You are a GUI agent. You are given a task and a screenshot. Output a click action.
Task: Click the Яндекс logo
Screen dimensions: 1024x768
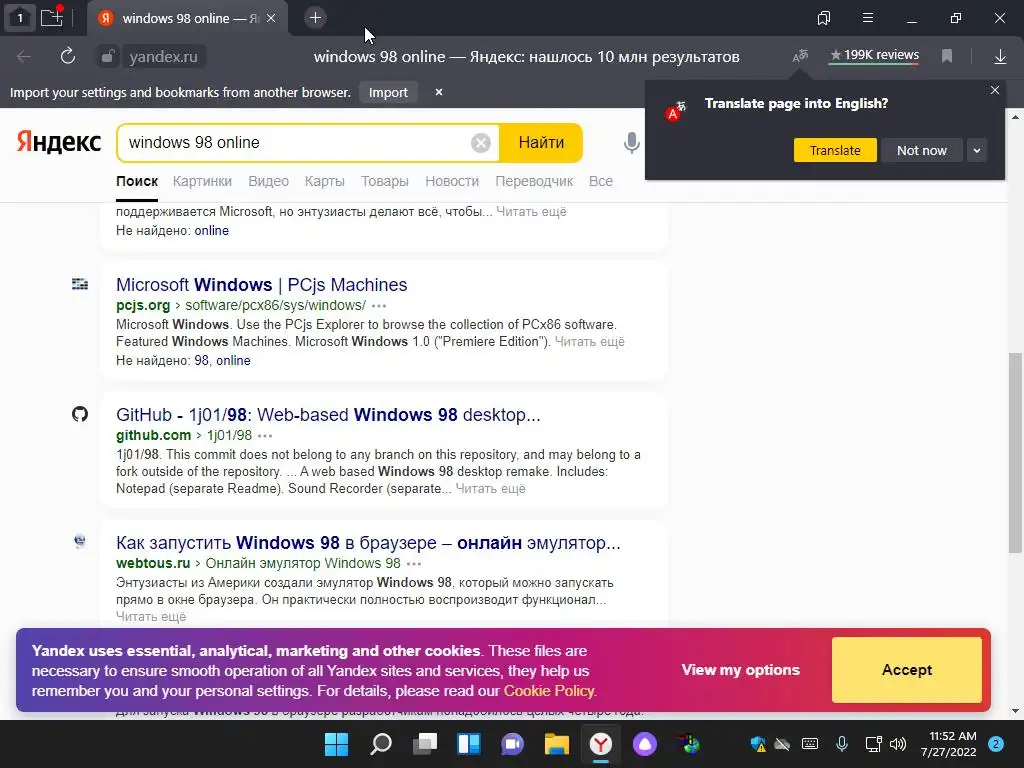[59, 142]
